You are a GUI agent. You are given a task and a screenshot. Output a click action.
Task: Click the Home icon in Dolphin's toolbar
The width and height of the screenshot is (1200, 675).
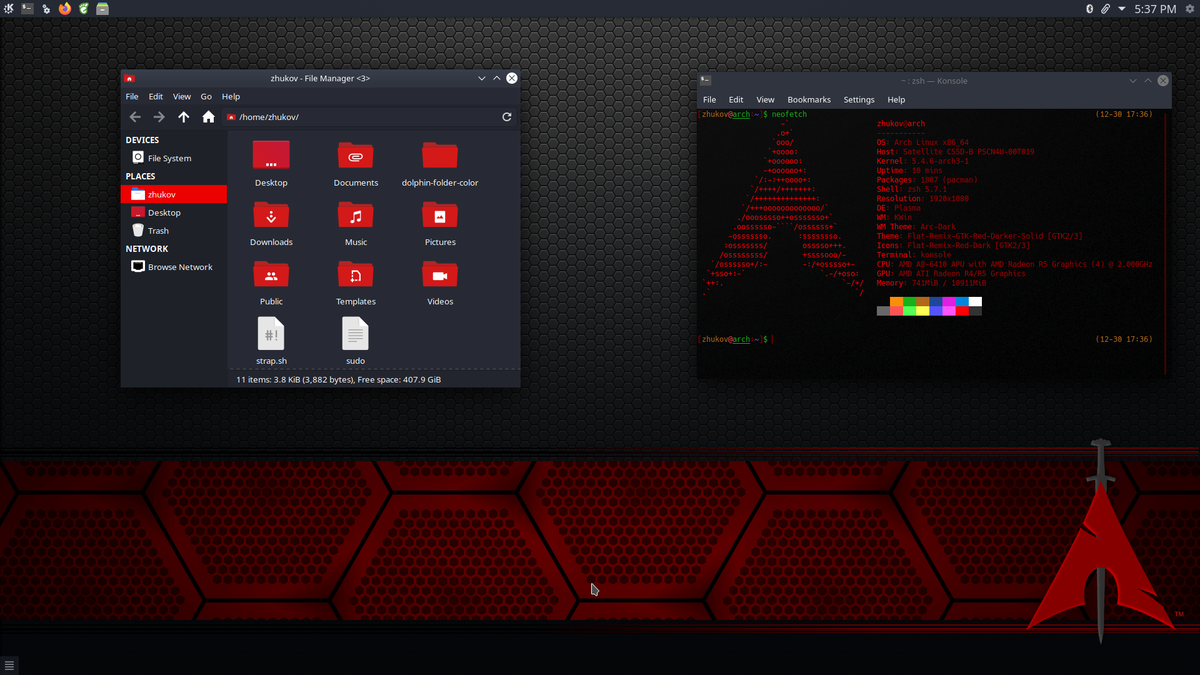(x=207, y=117)
